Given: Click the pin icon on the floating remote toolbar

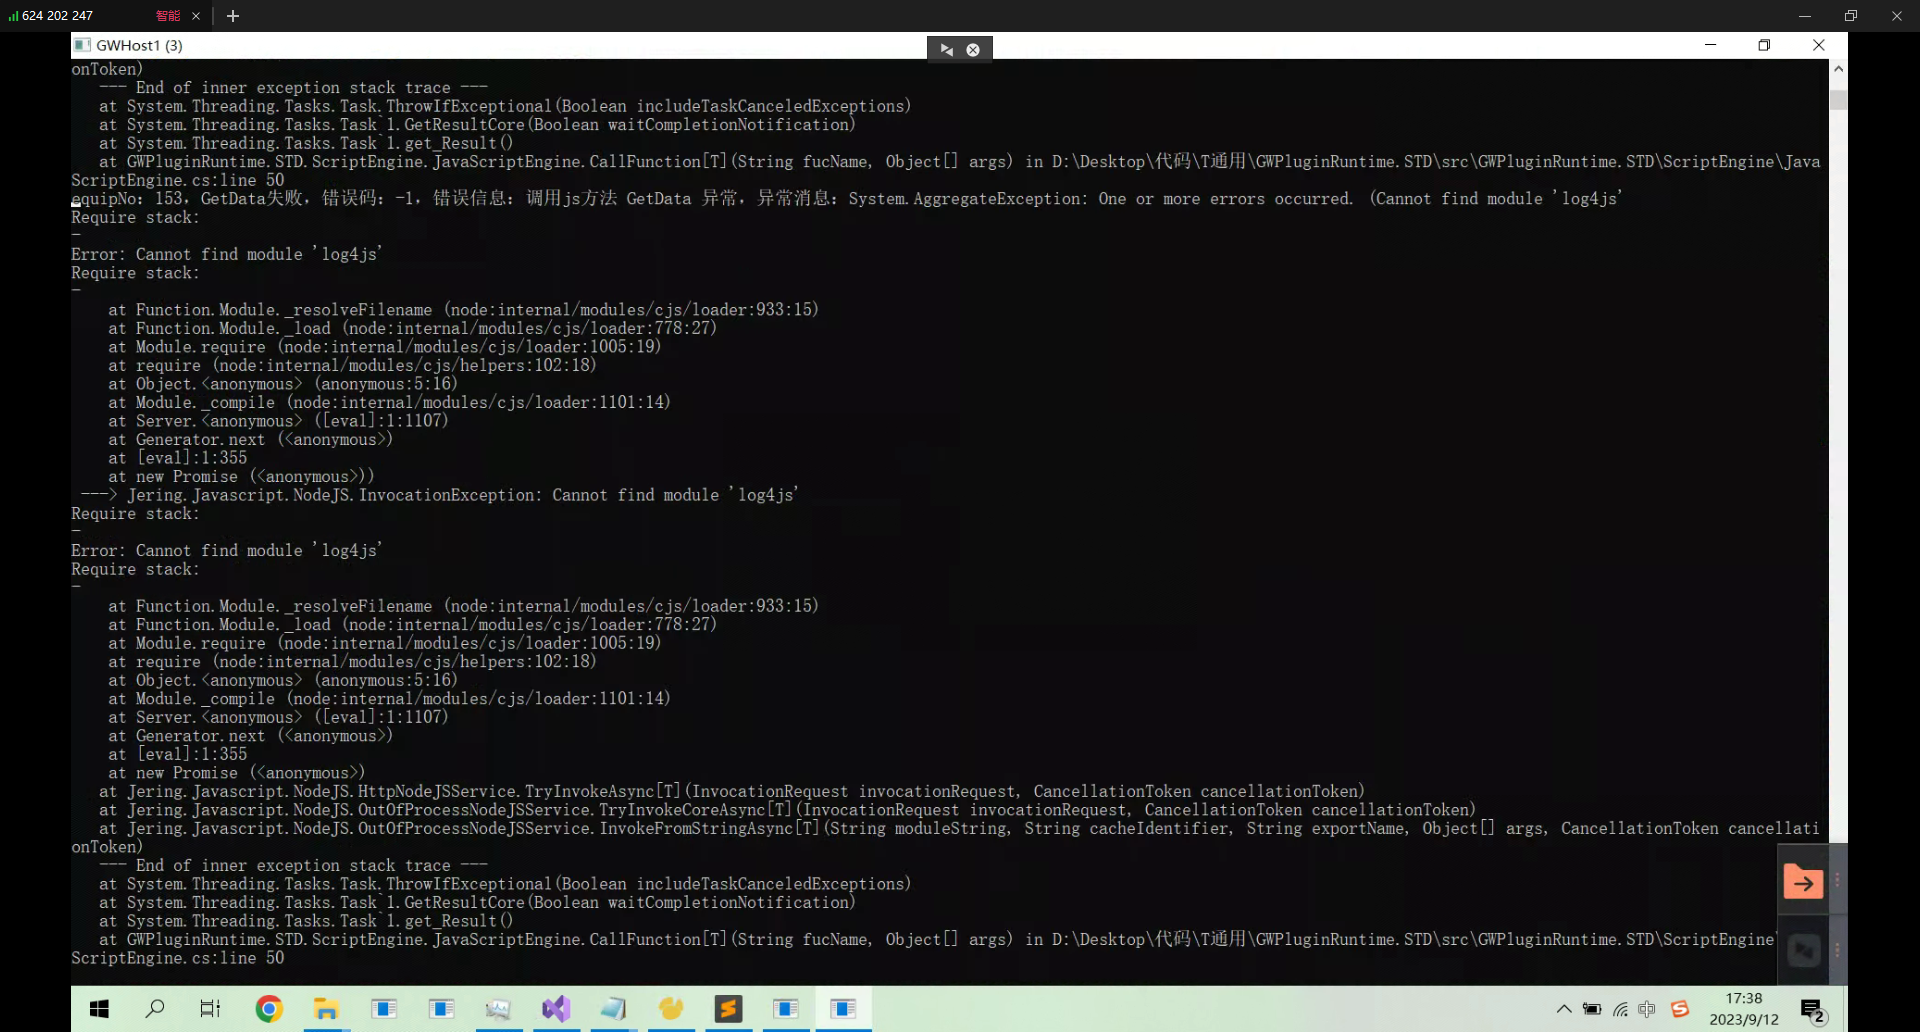Looking at the screenshot, I should point(946,49).
